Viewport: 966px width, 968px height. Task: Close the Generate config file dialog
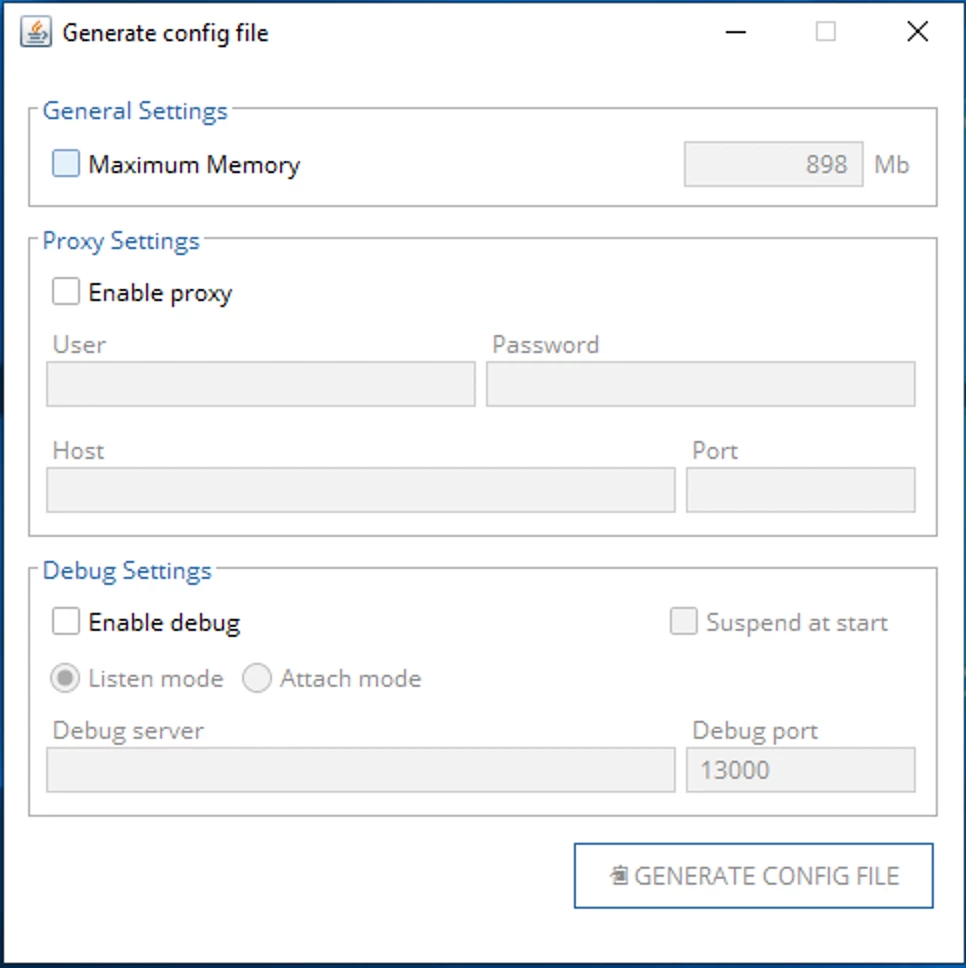[x=917, y=31]
